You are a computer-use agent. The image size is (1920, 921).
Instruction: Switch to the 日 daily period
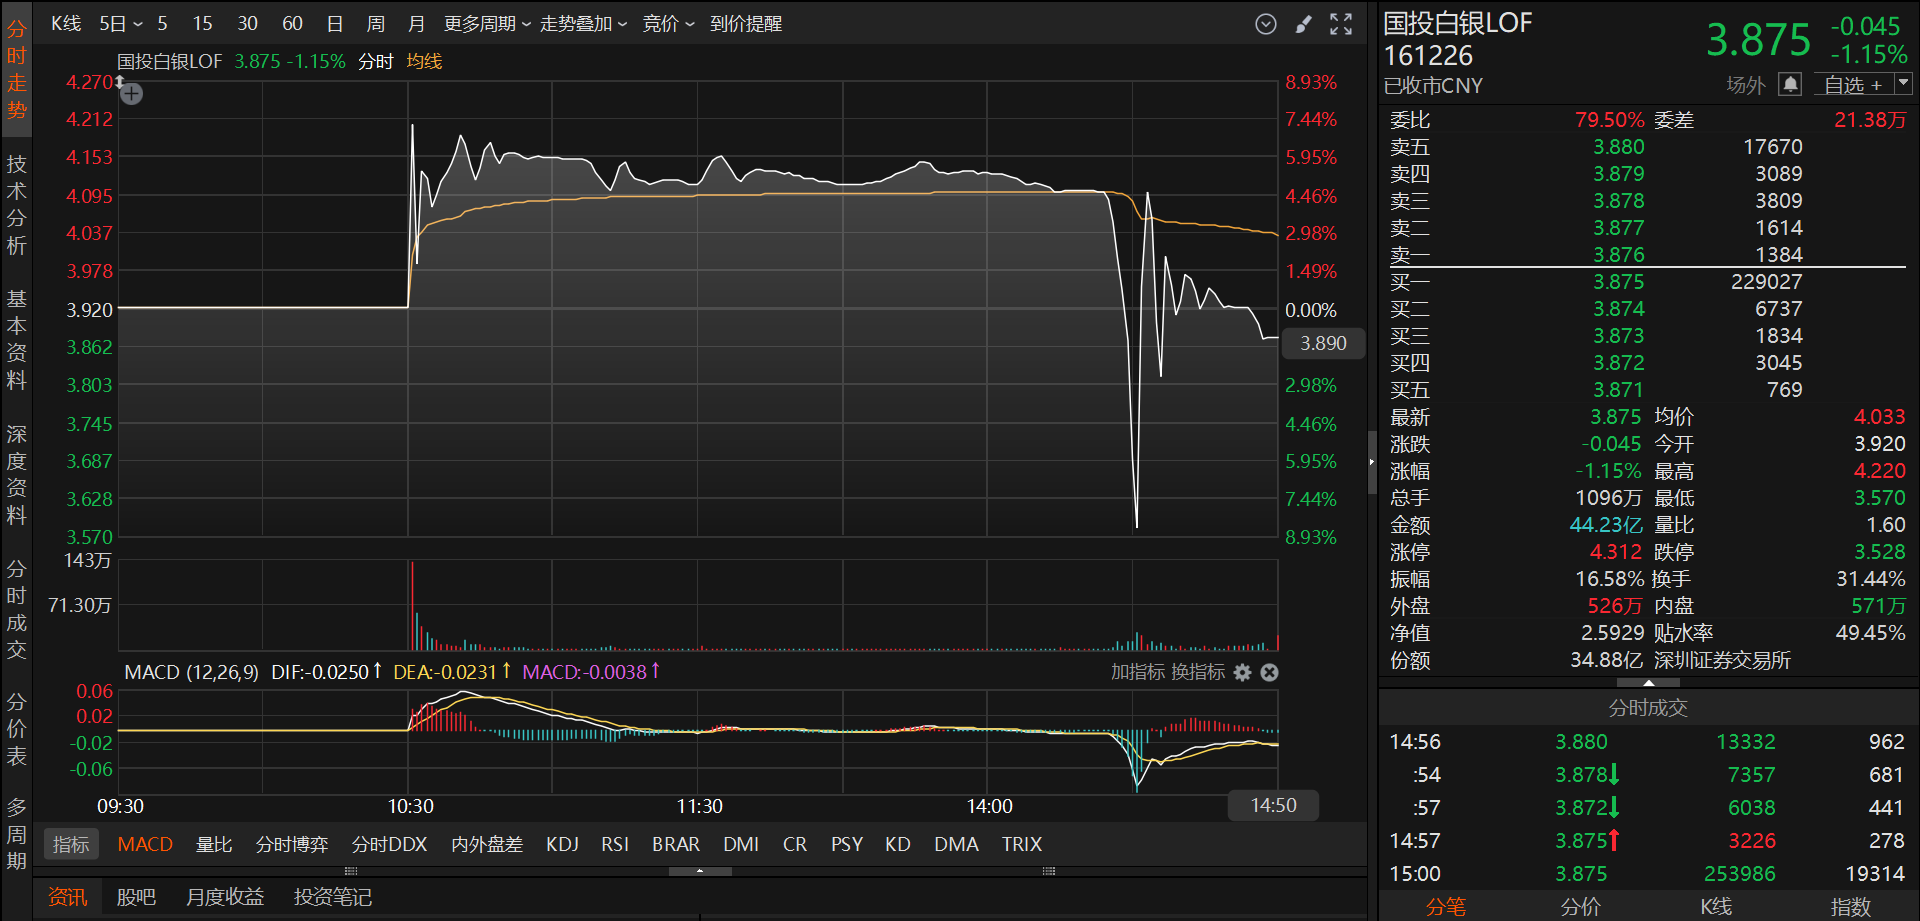(x=335, y=24)
